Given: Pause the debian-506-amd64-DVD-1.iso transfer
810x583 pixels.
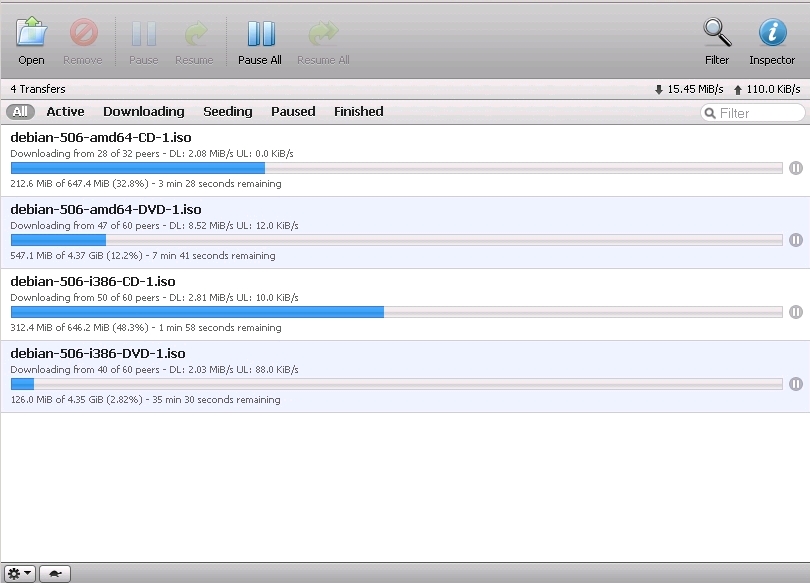Looking at the screenshot, I should pos(796,240).
